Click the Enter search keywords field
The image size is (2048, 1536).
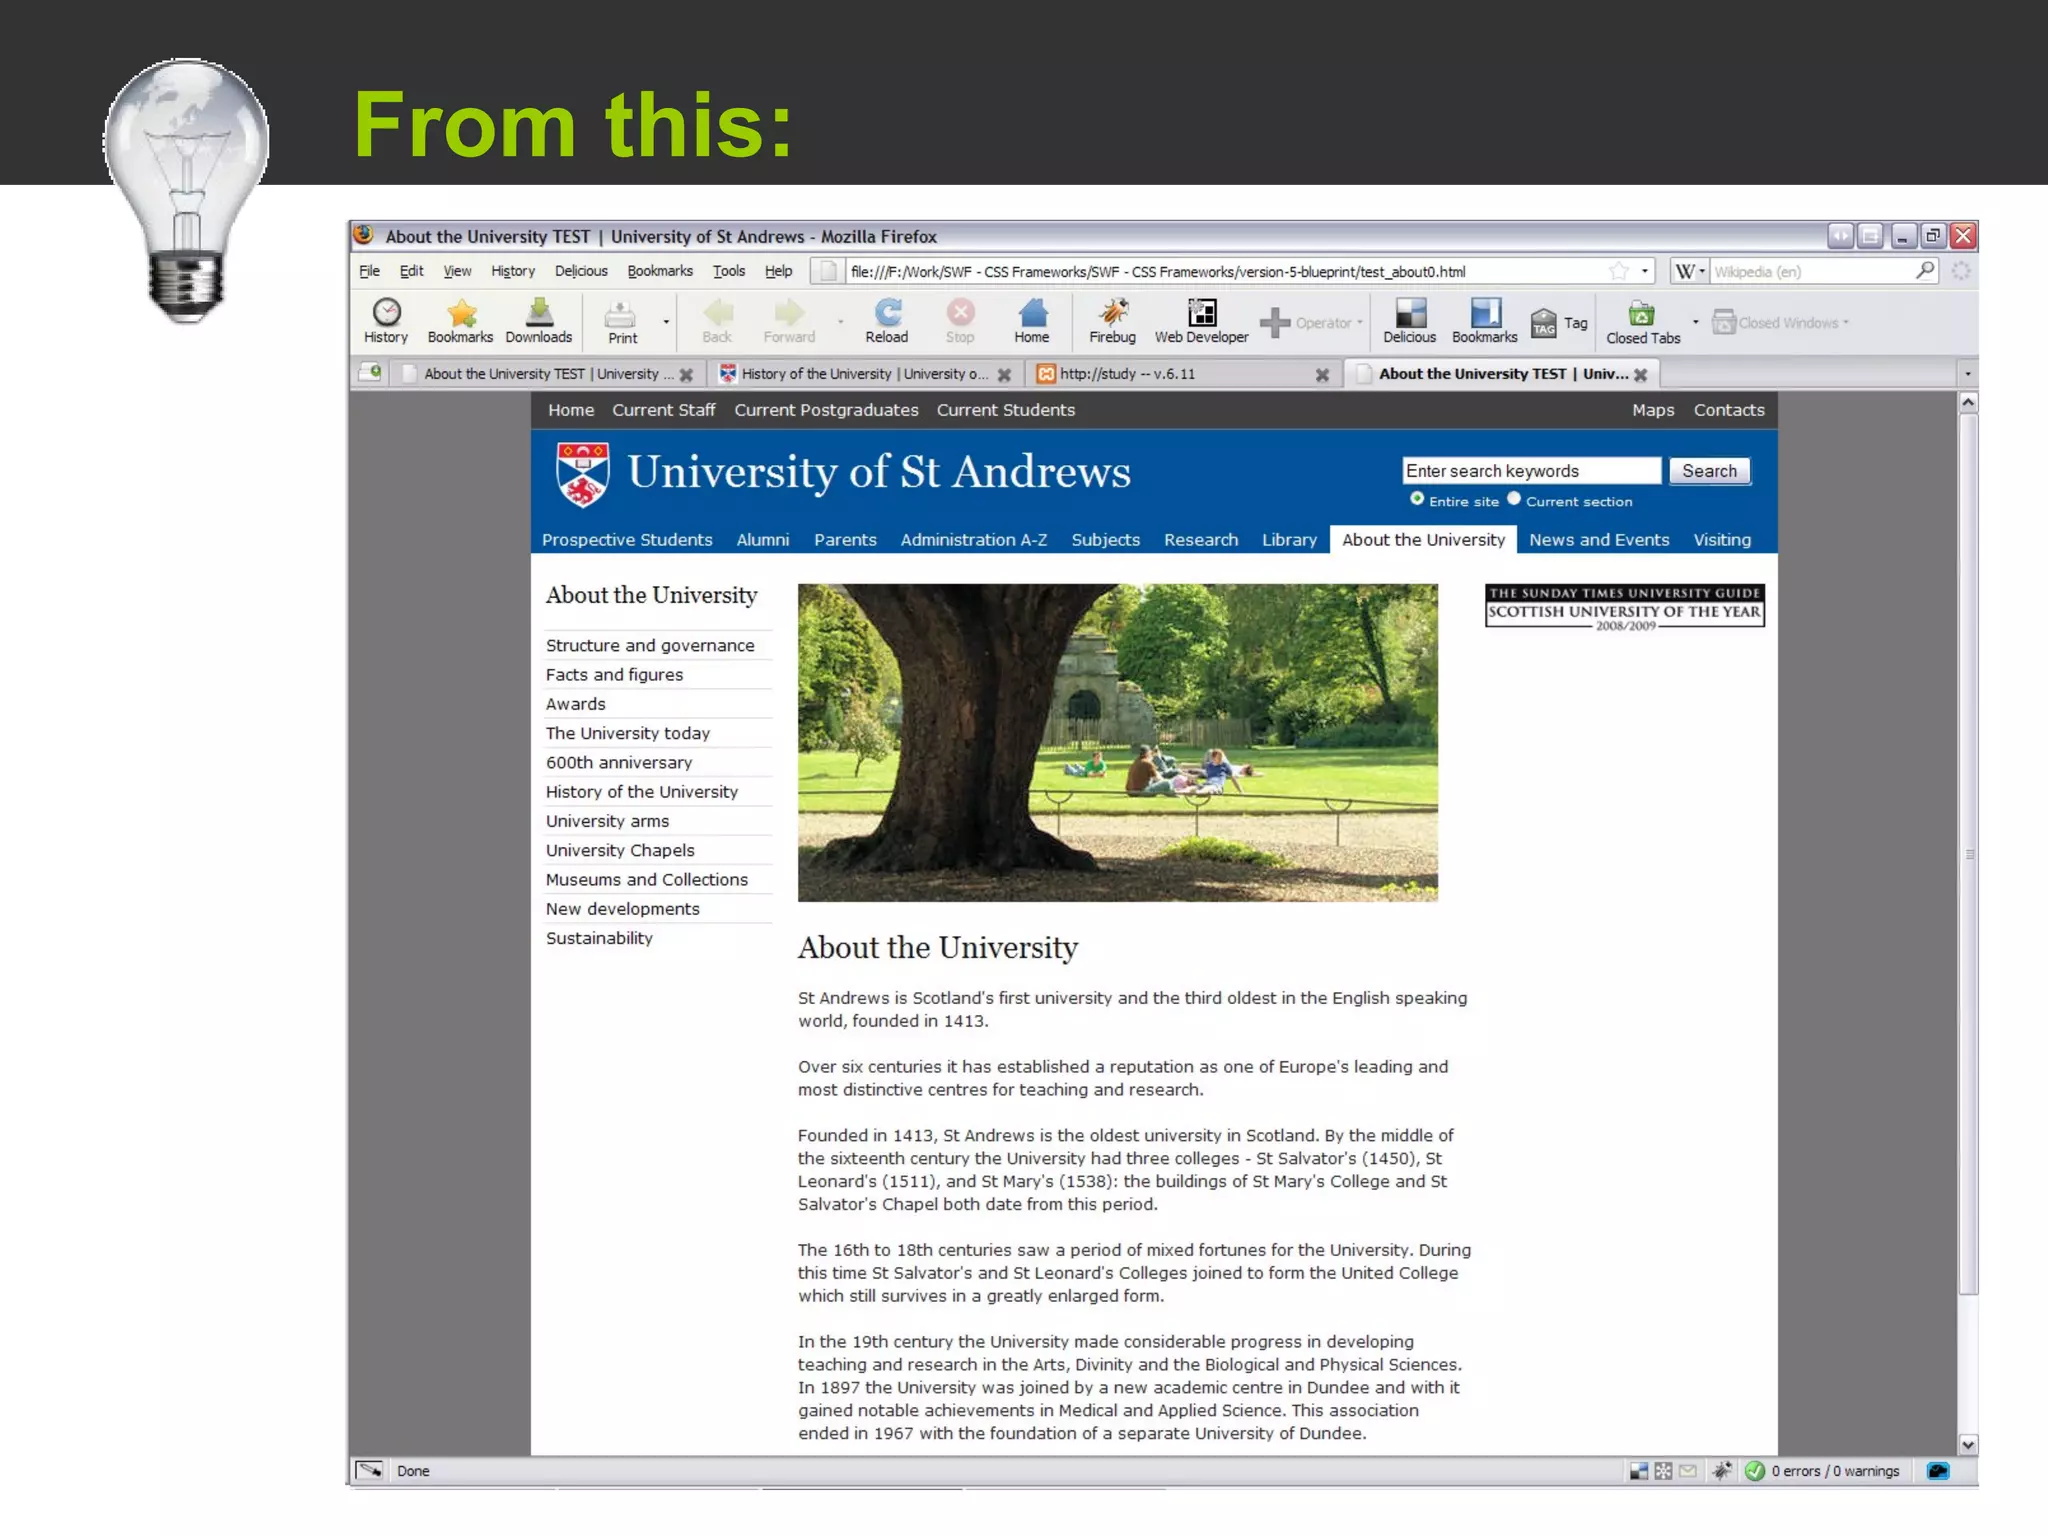(1531, 471)
